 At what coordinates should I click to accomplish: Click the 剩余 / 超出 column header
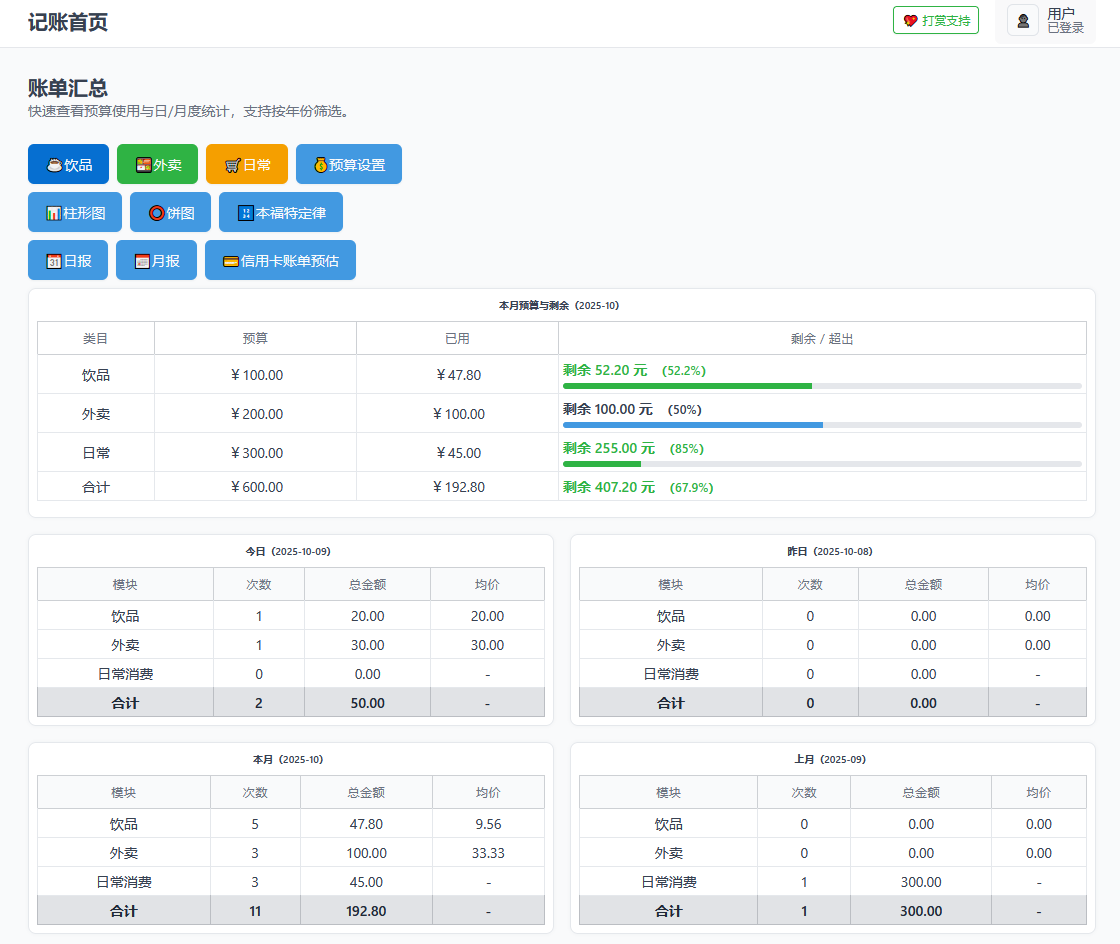tap(821, 338)
